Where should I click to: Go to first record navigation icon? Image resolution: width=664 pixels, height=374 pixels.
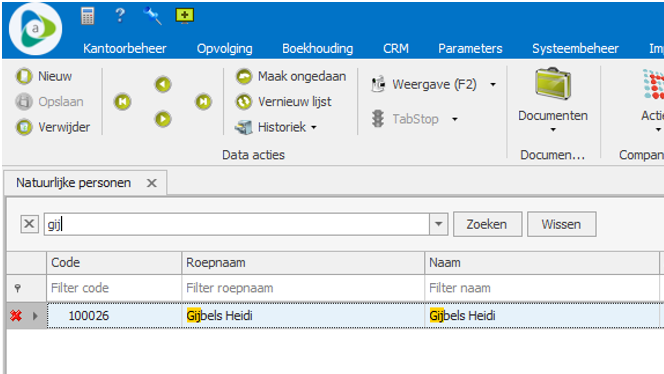coord(122,102)
